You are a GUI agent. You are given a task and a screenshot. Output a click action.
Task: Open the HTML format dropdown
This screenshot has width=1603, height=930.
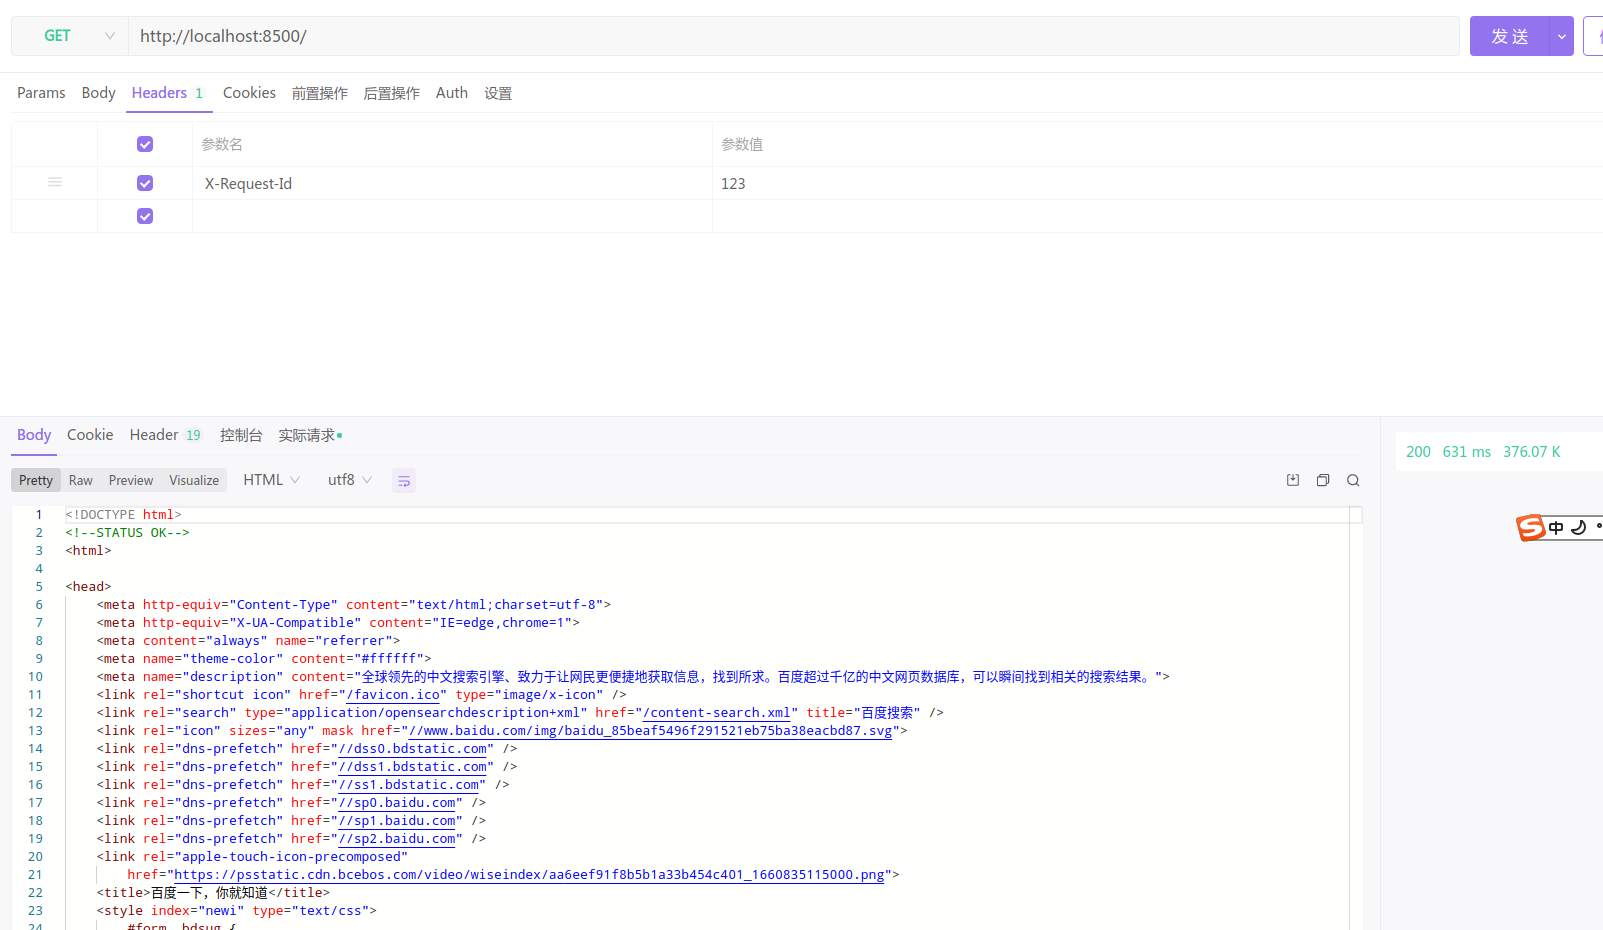(x=272, y=480)
